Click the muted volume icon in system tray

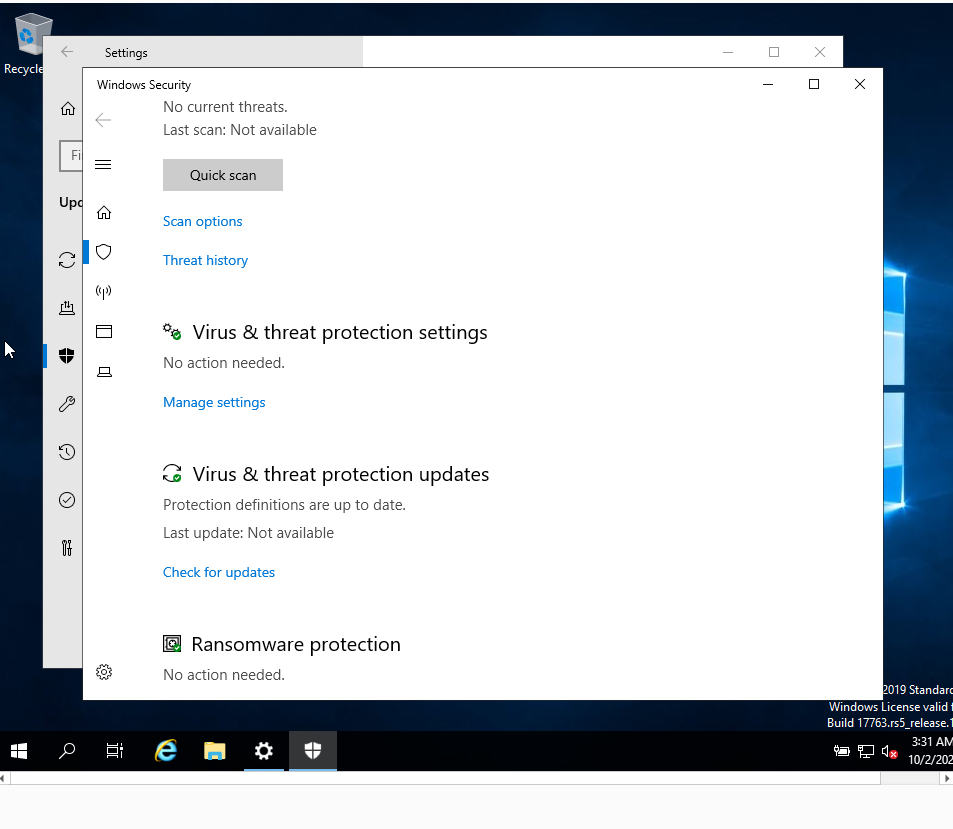pyautogui.click(x=889, y=752)
